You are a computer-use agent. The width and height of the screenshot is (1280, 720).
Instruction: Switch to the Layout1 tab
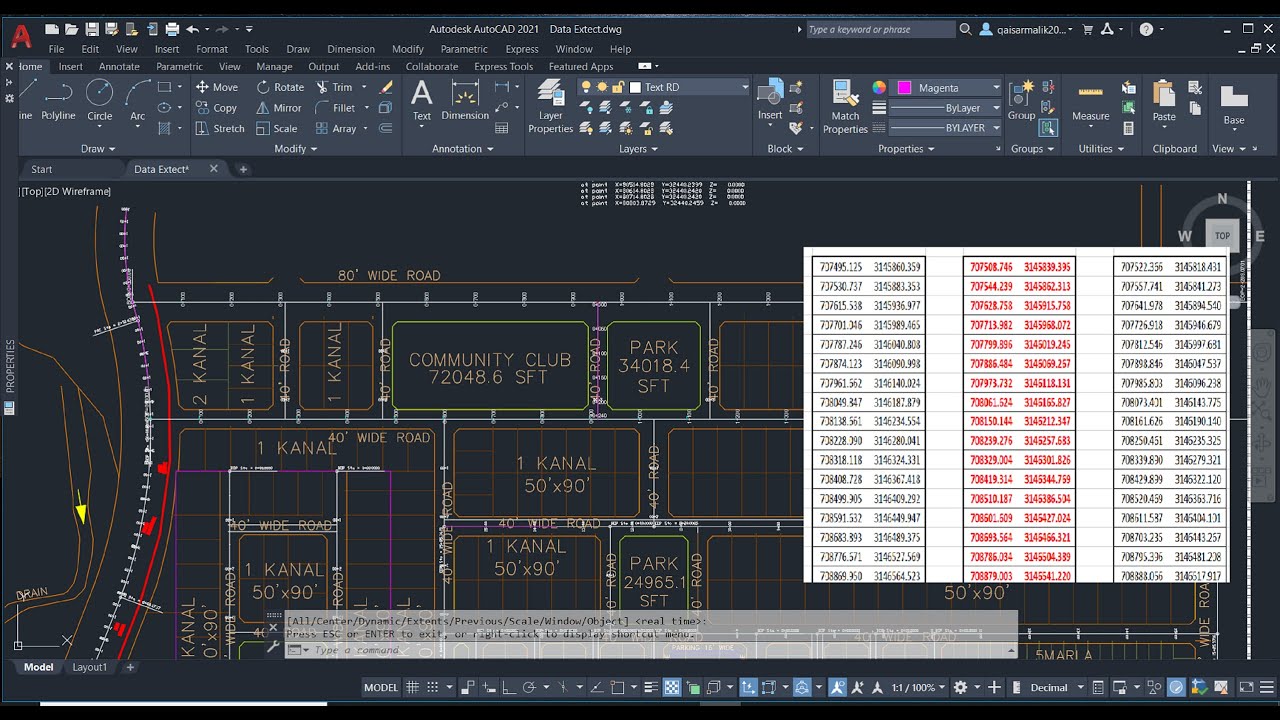(89, 667)
